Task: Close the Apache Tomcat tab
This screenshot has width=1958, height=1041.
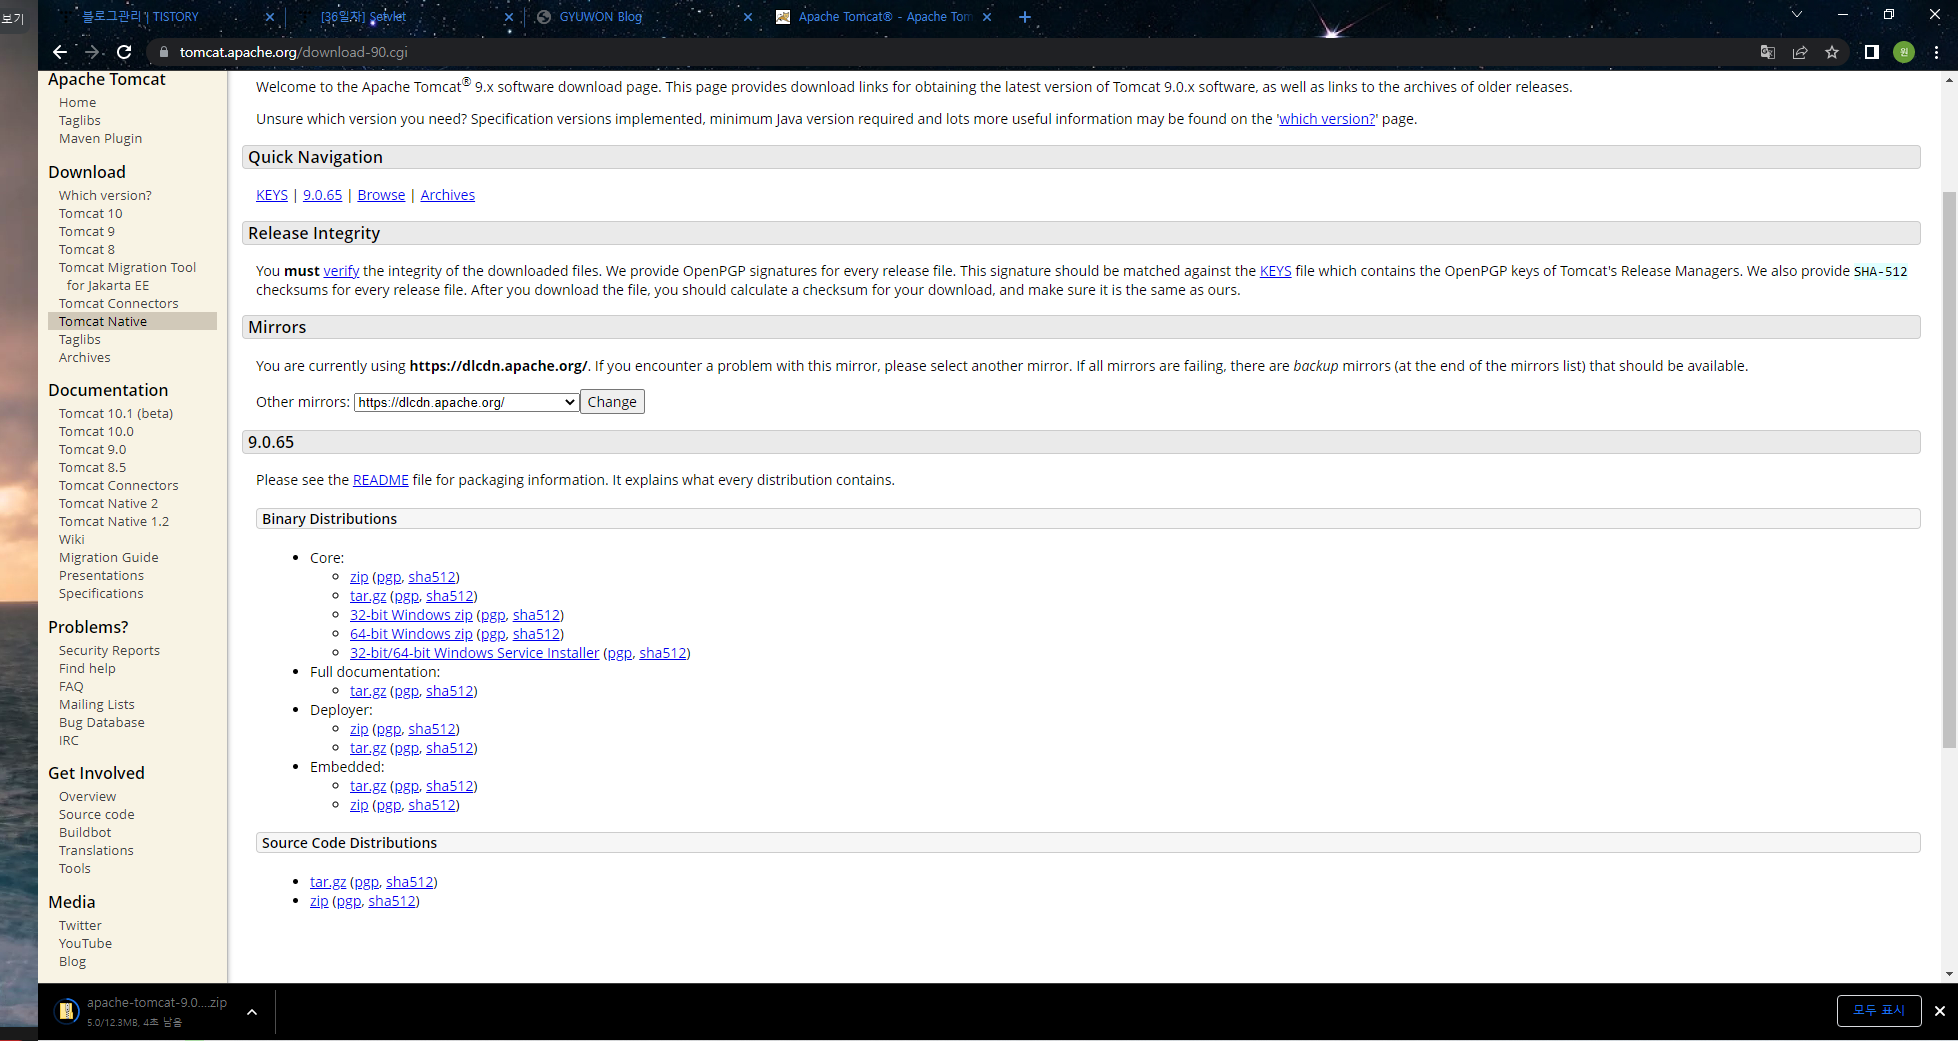Action: tap(987, 17)
